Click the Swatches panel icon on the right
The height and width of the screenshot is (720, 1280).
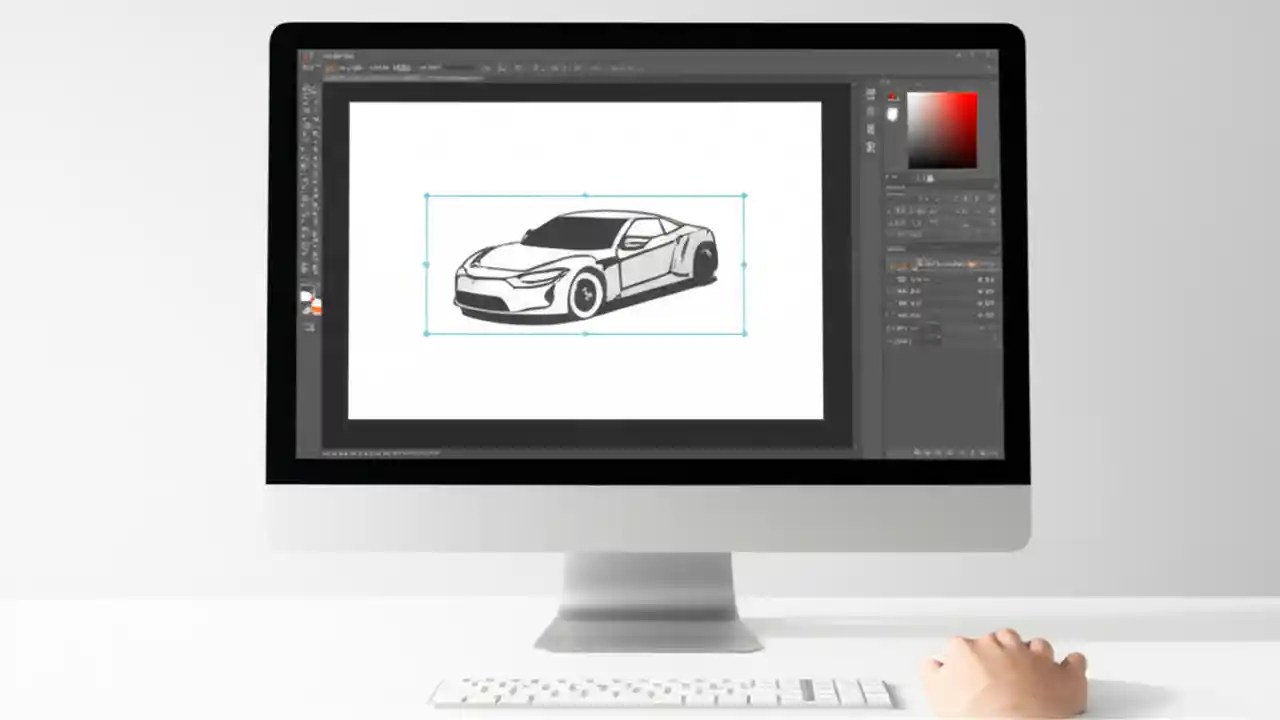click(x=870, y=110)
